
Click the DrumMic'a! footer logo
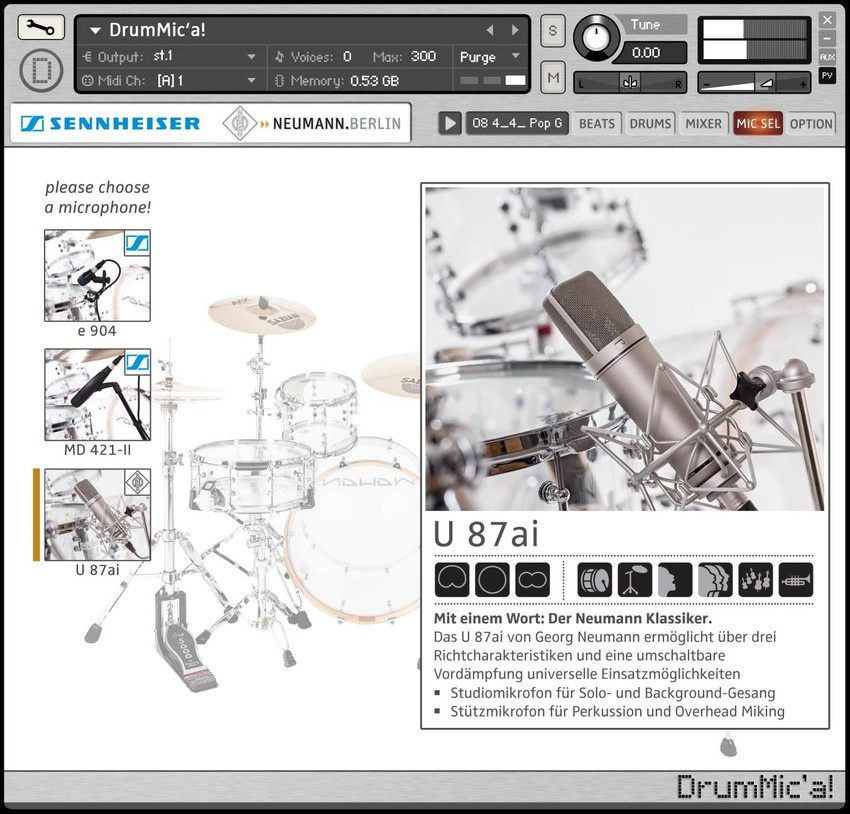click(755, 786)
